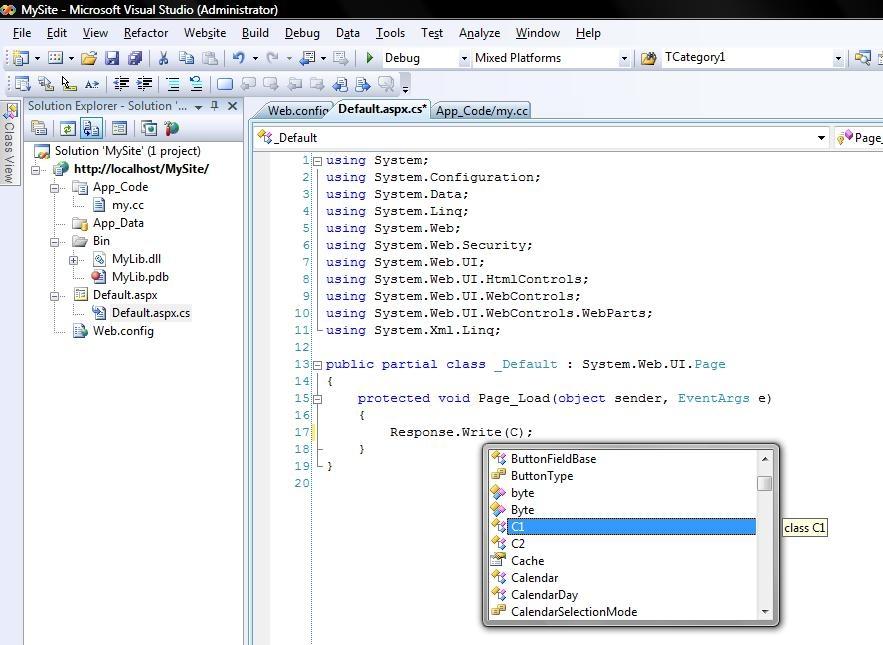The image size is (883, 645).
Task: Click the IntelliSense list scrollbar thumb
Action: (x=764, y=483)
